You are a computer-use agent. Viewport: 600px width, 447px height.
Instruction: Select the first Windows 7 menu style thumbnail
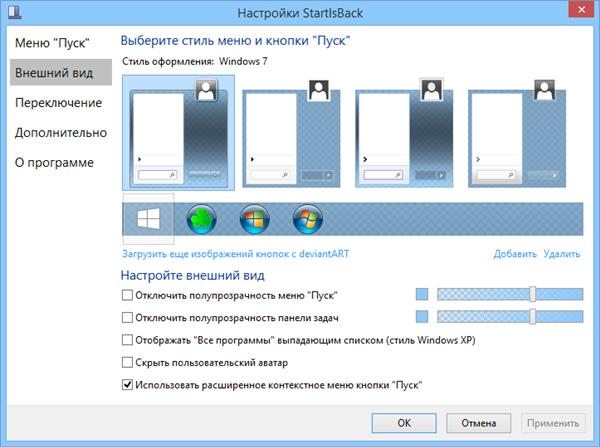tap(178, 133)
